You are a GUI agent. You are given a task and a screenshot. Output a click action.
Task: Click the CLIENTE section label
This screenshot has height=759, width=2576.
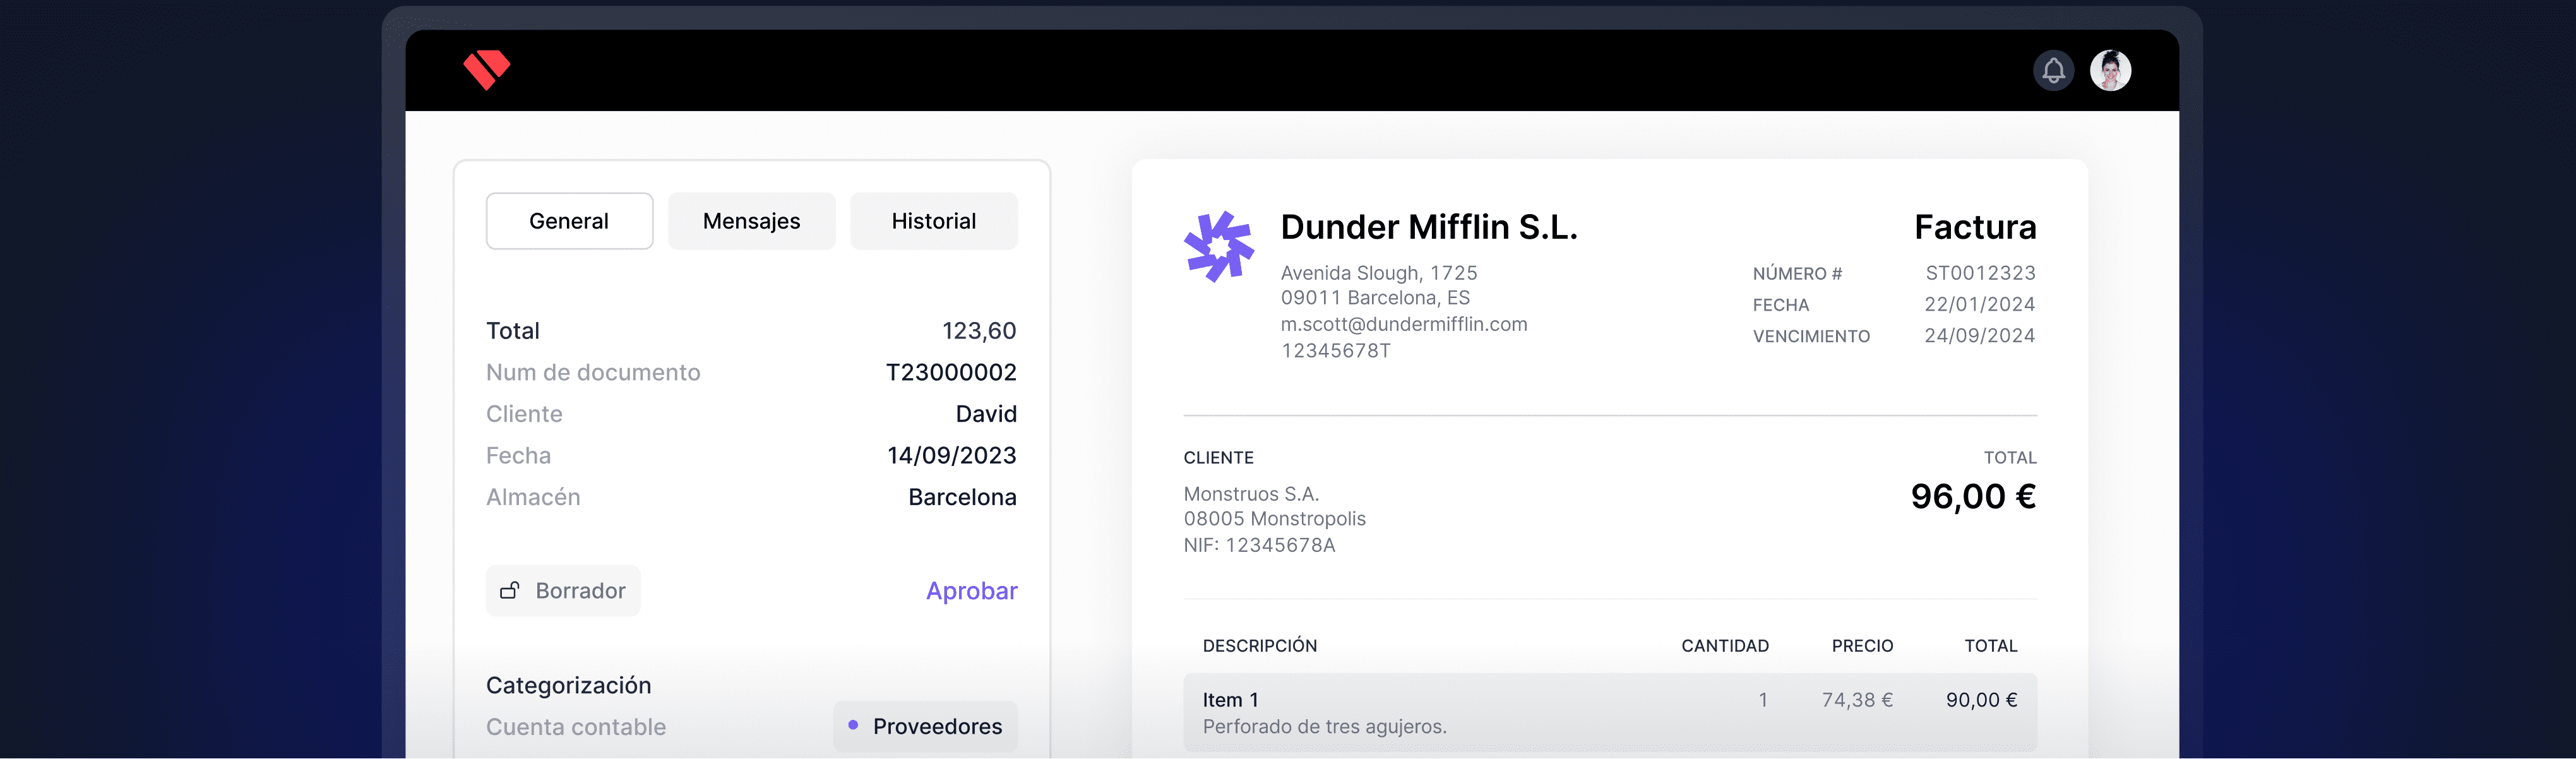click(1218, 458)
